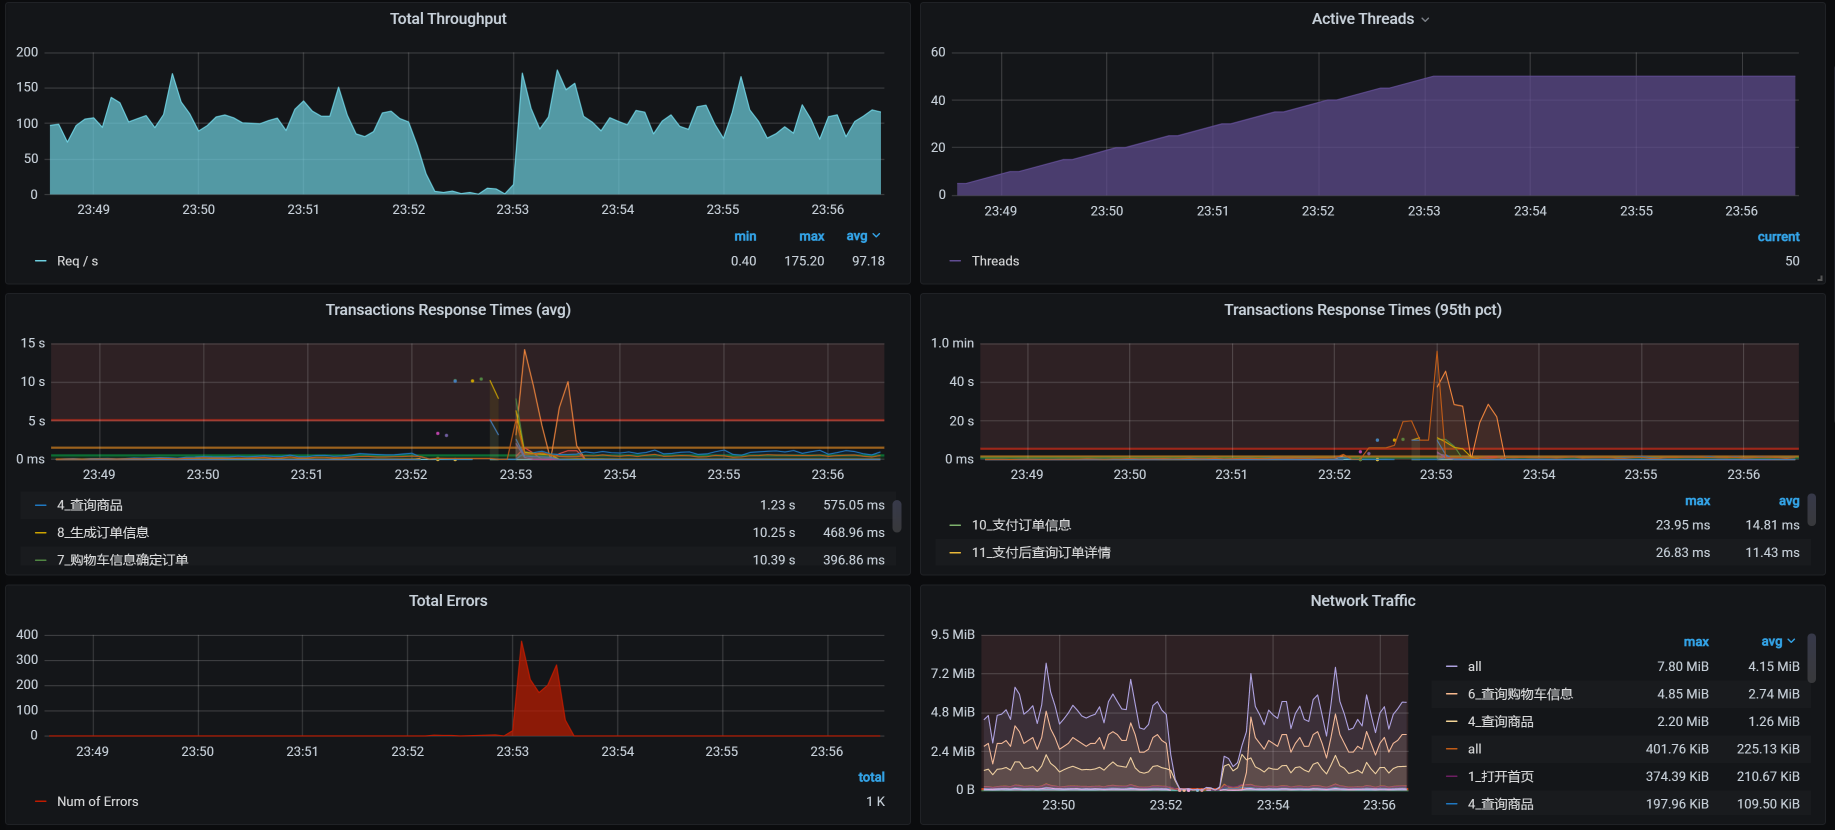Open the Network Traffic panel title menu
The height and width of the screenshot is (830, 1835).
coord(1362,601)
